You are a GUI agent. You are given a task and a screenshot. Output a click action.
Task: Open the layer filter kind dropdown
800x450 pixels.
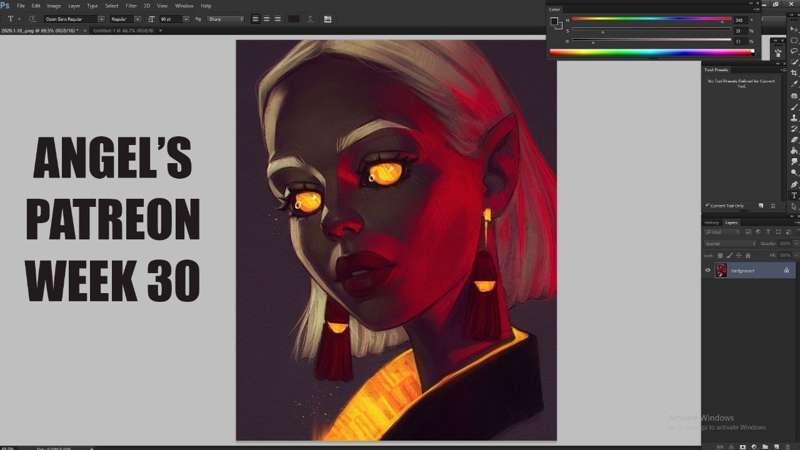(720, 232)
